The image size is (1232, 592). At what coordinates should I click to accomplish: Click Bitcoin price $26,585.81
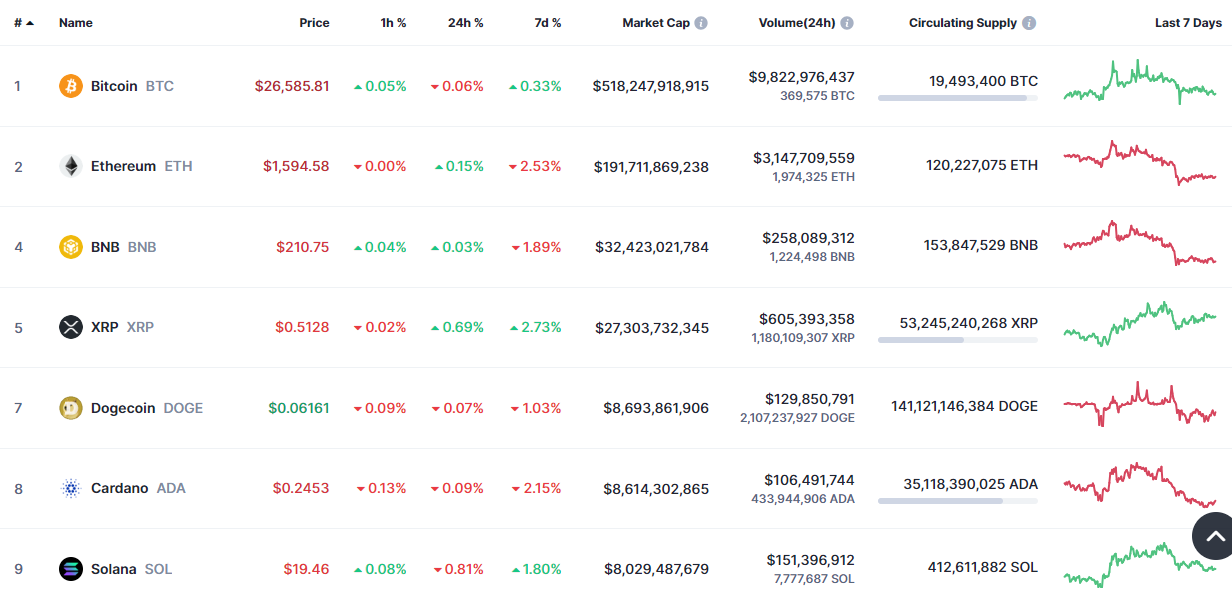pos(292,86)
